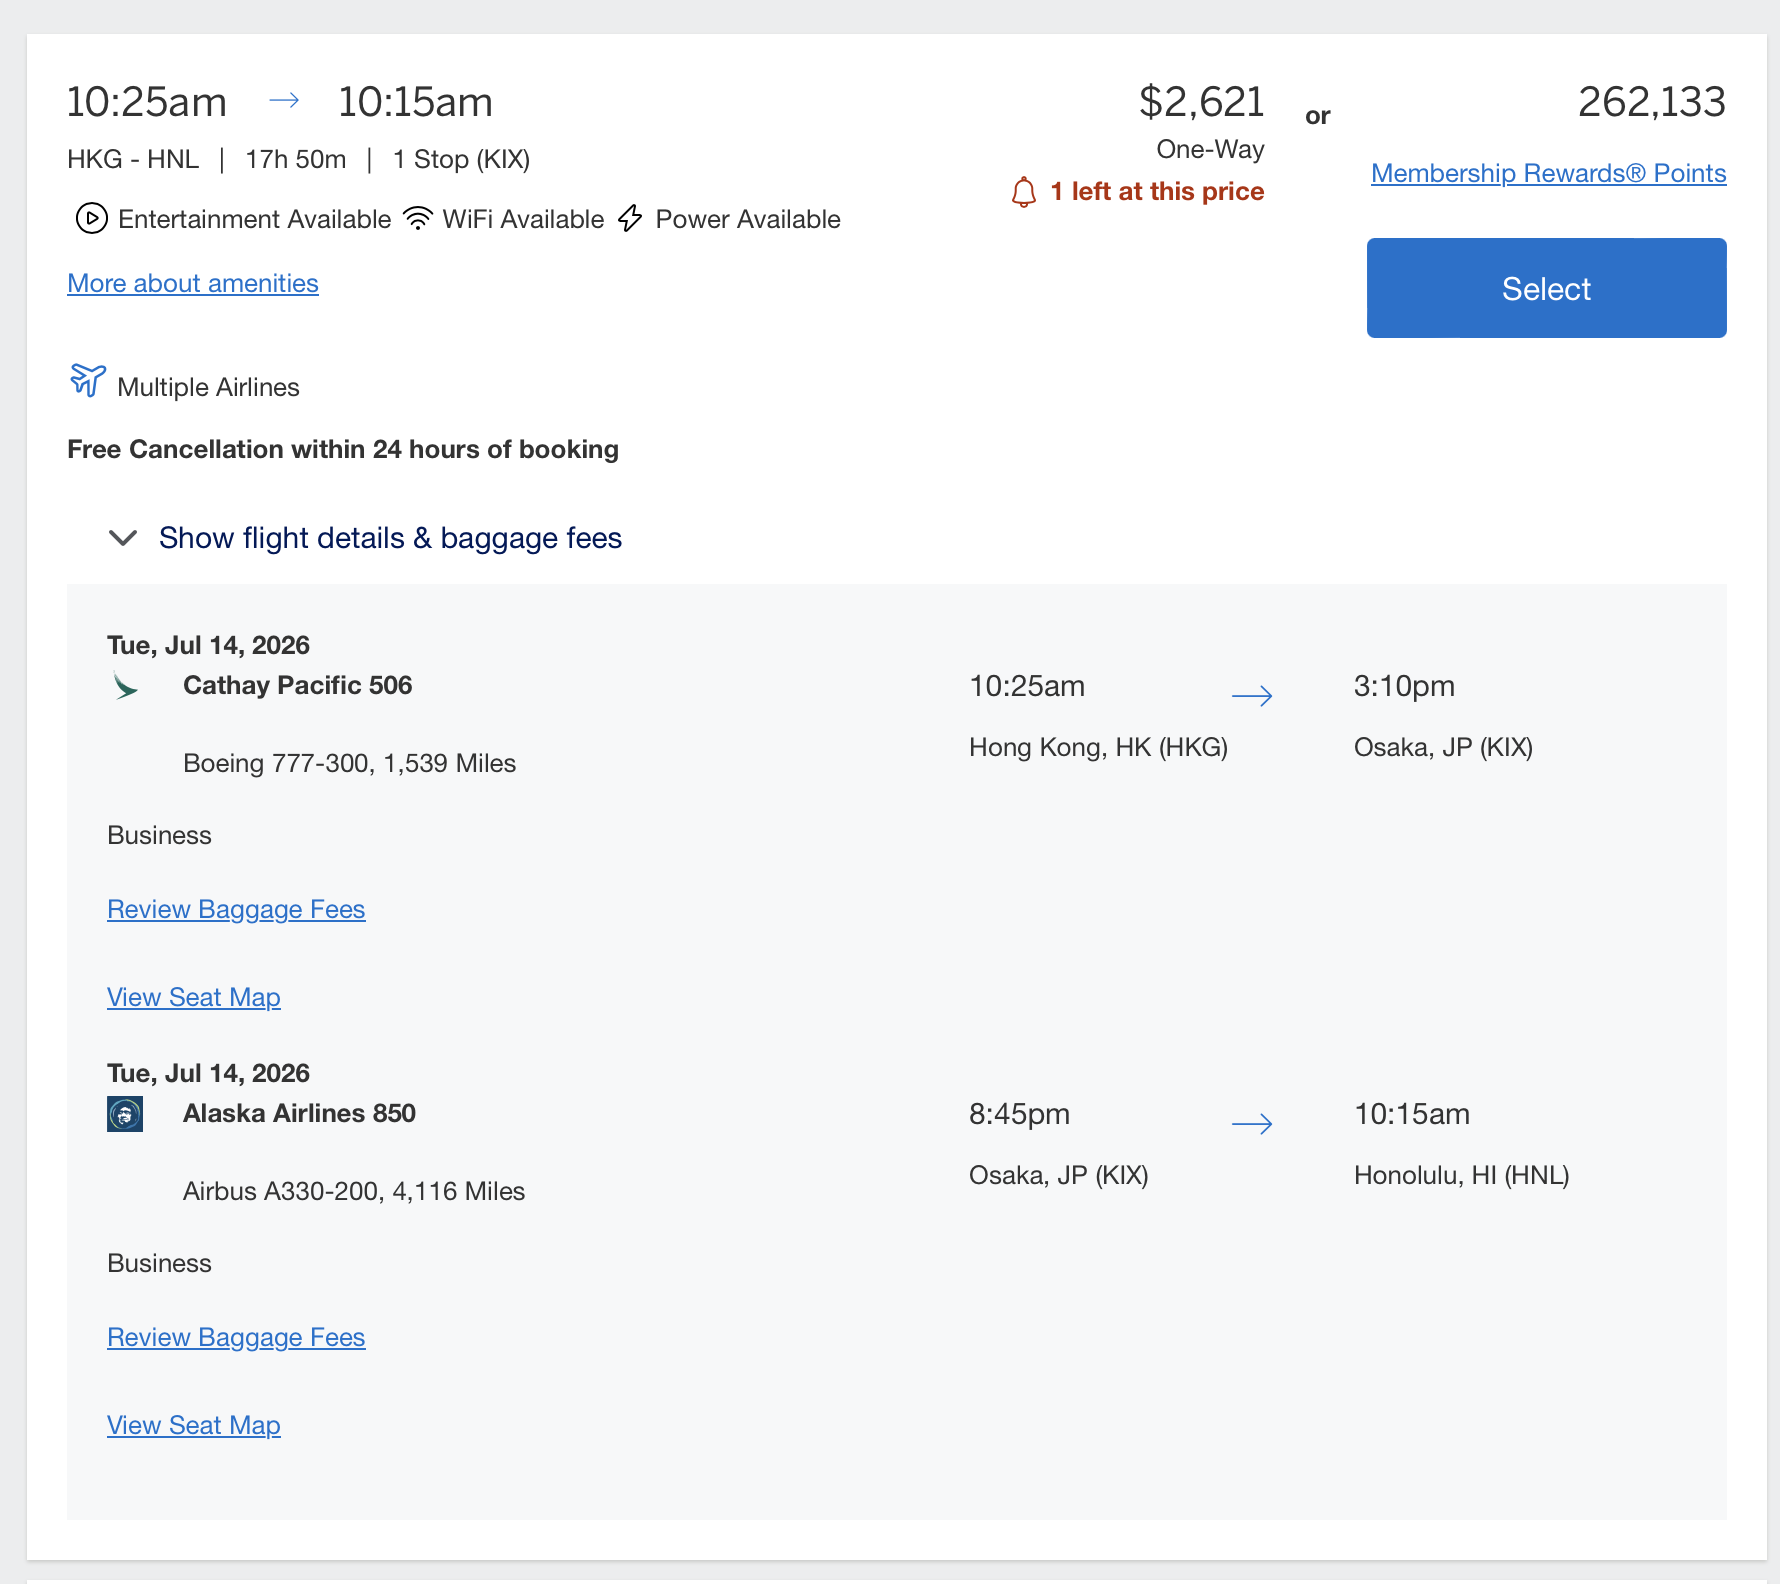Click the Cathay Pacific airline logo
The image size is (1780, 1584).
125,686
